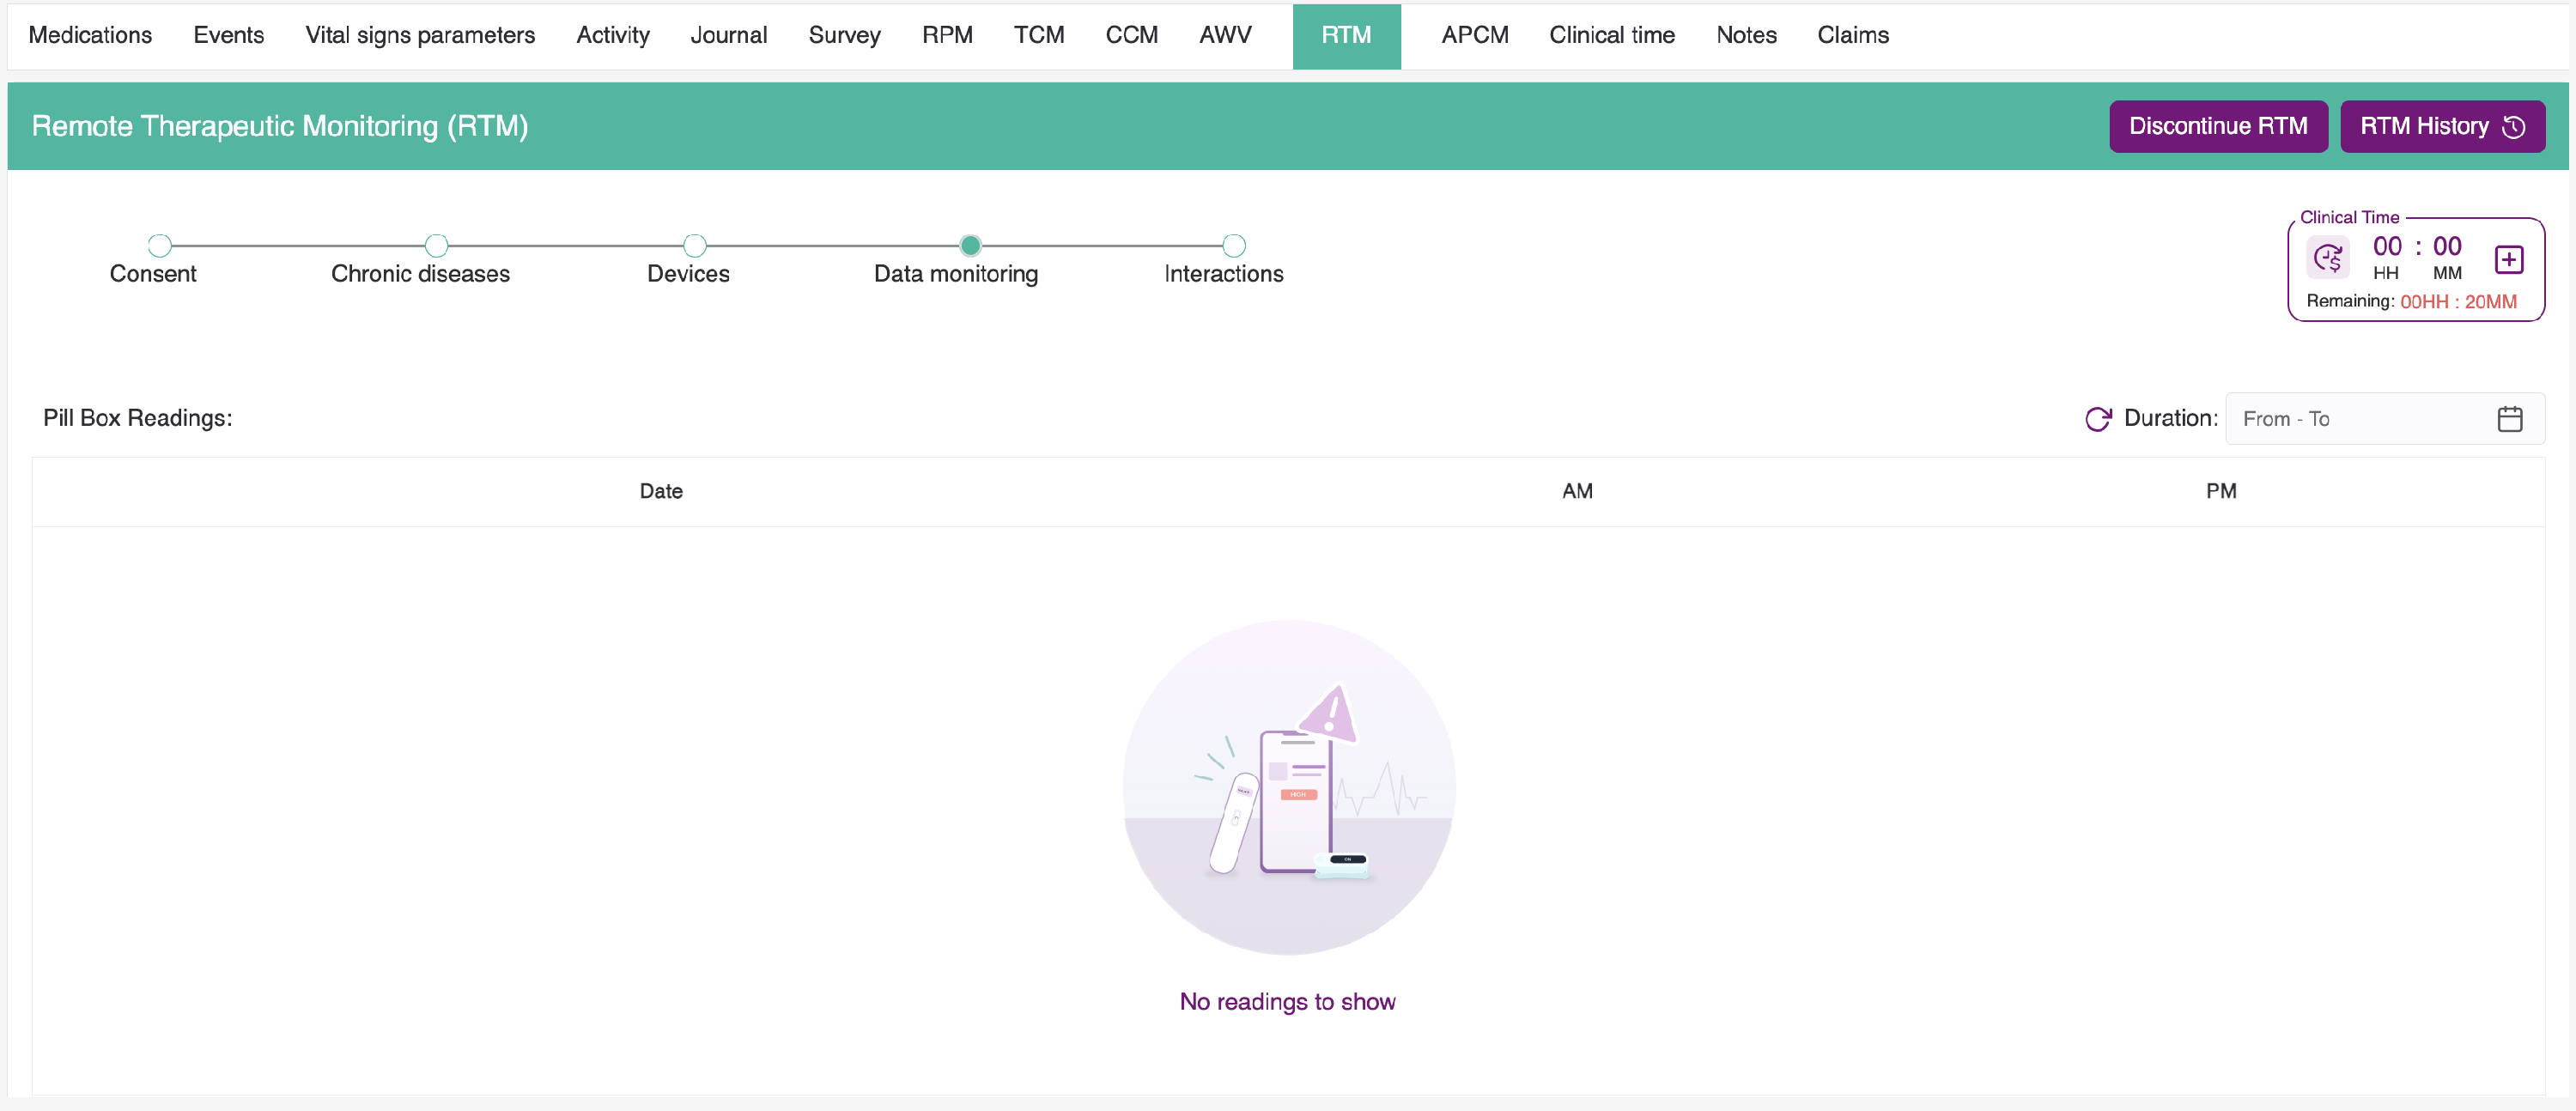Open RTM History
The height and width of the screenshot is (1111, 2576).
point(2441,126)
